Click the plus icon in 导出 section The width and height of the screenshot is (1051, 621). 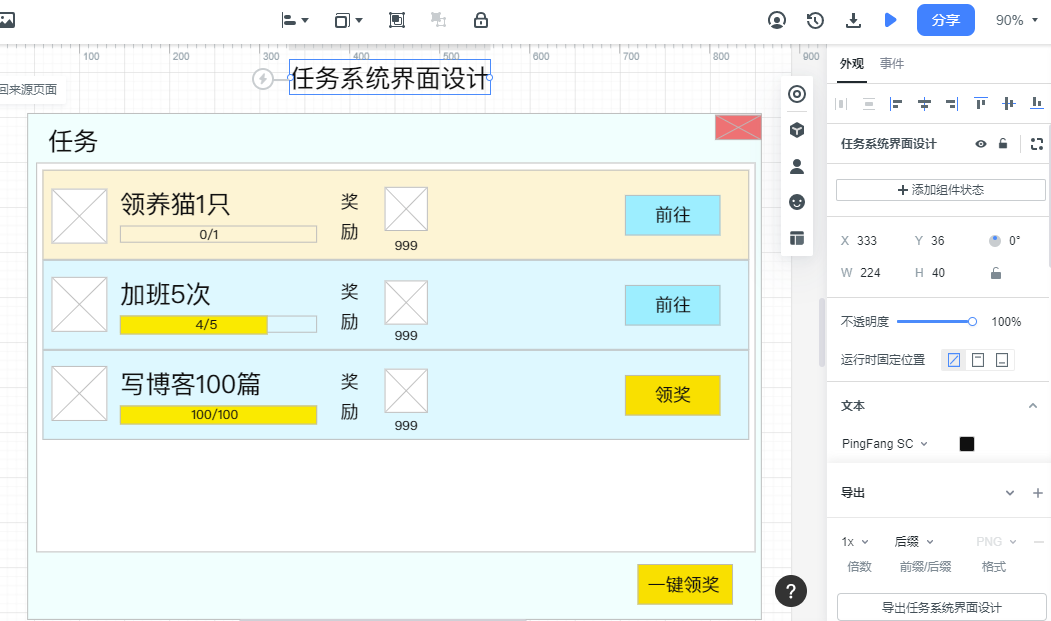1038,493
